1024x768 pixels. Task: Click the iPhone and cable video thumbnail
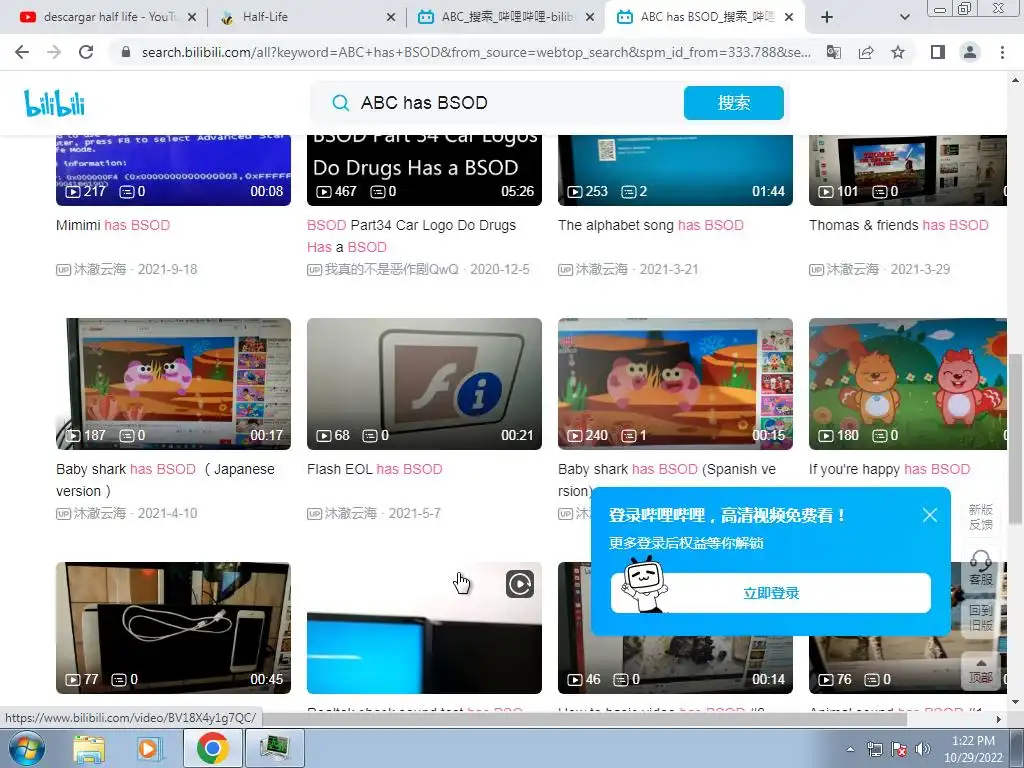coord(173,628)
